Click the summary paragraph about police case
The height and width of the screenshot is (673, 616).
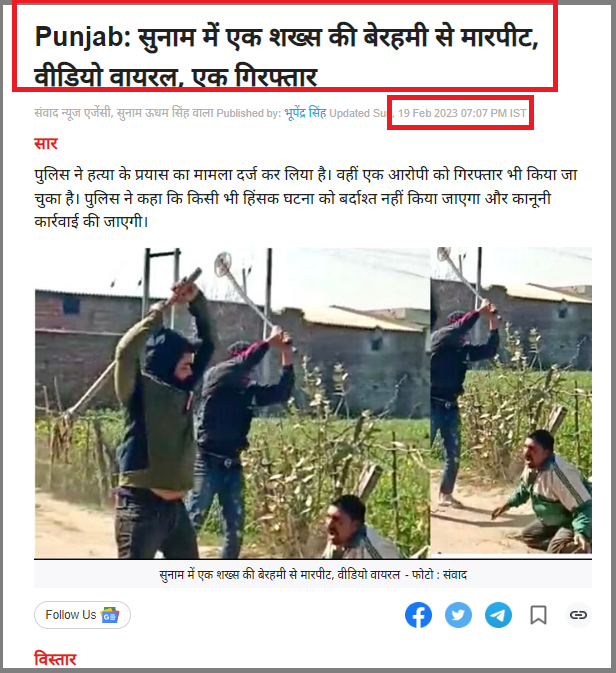(x=306, y=198)
